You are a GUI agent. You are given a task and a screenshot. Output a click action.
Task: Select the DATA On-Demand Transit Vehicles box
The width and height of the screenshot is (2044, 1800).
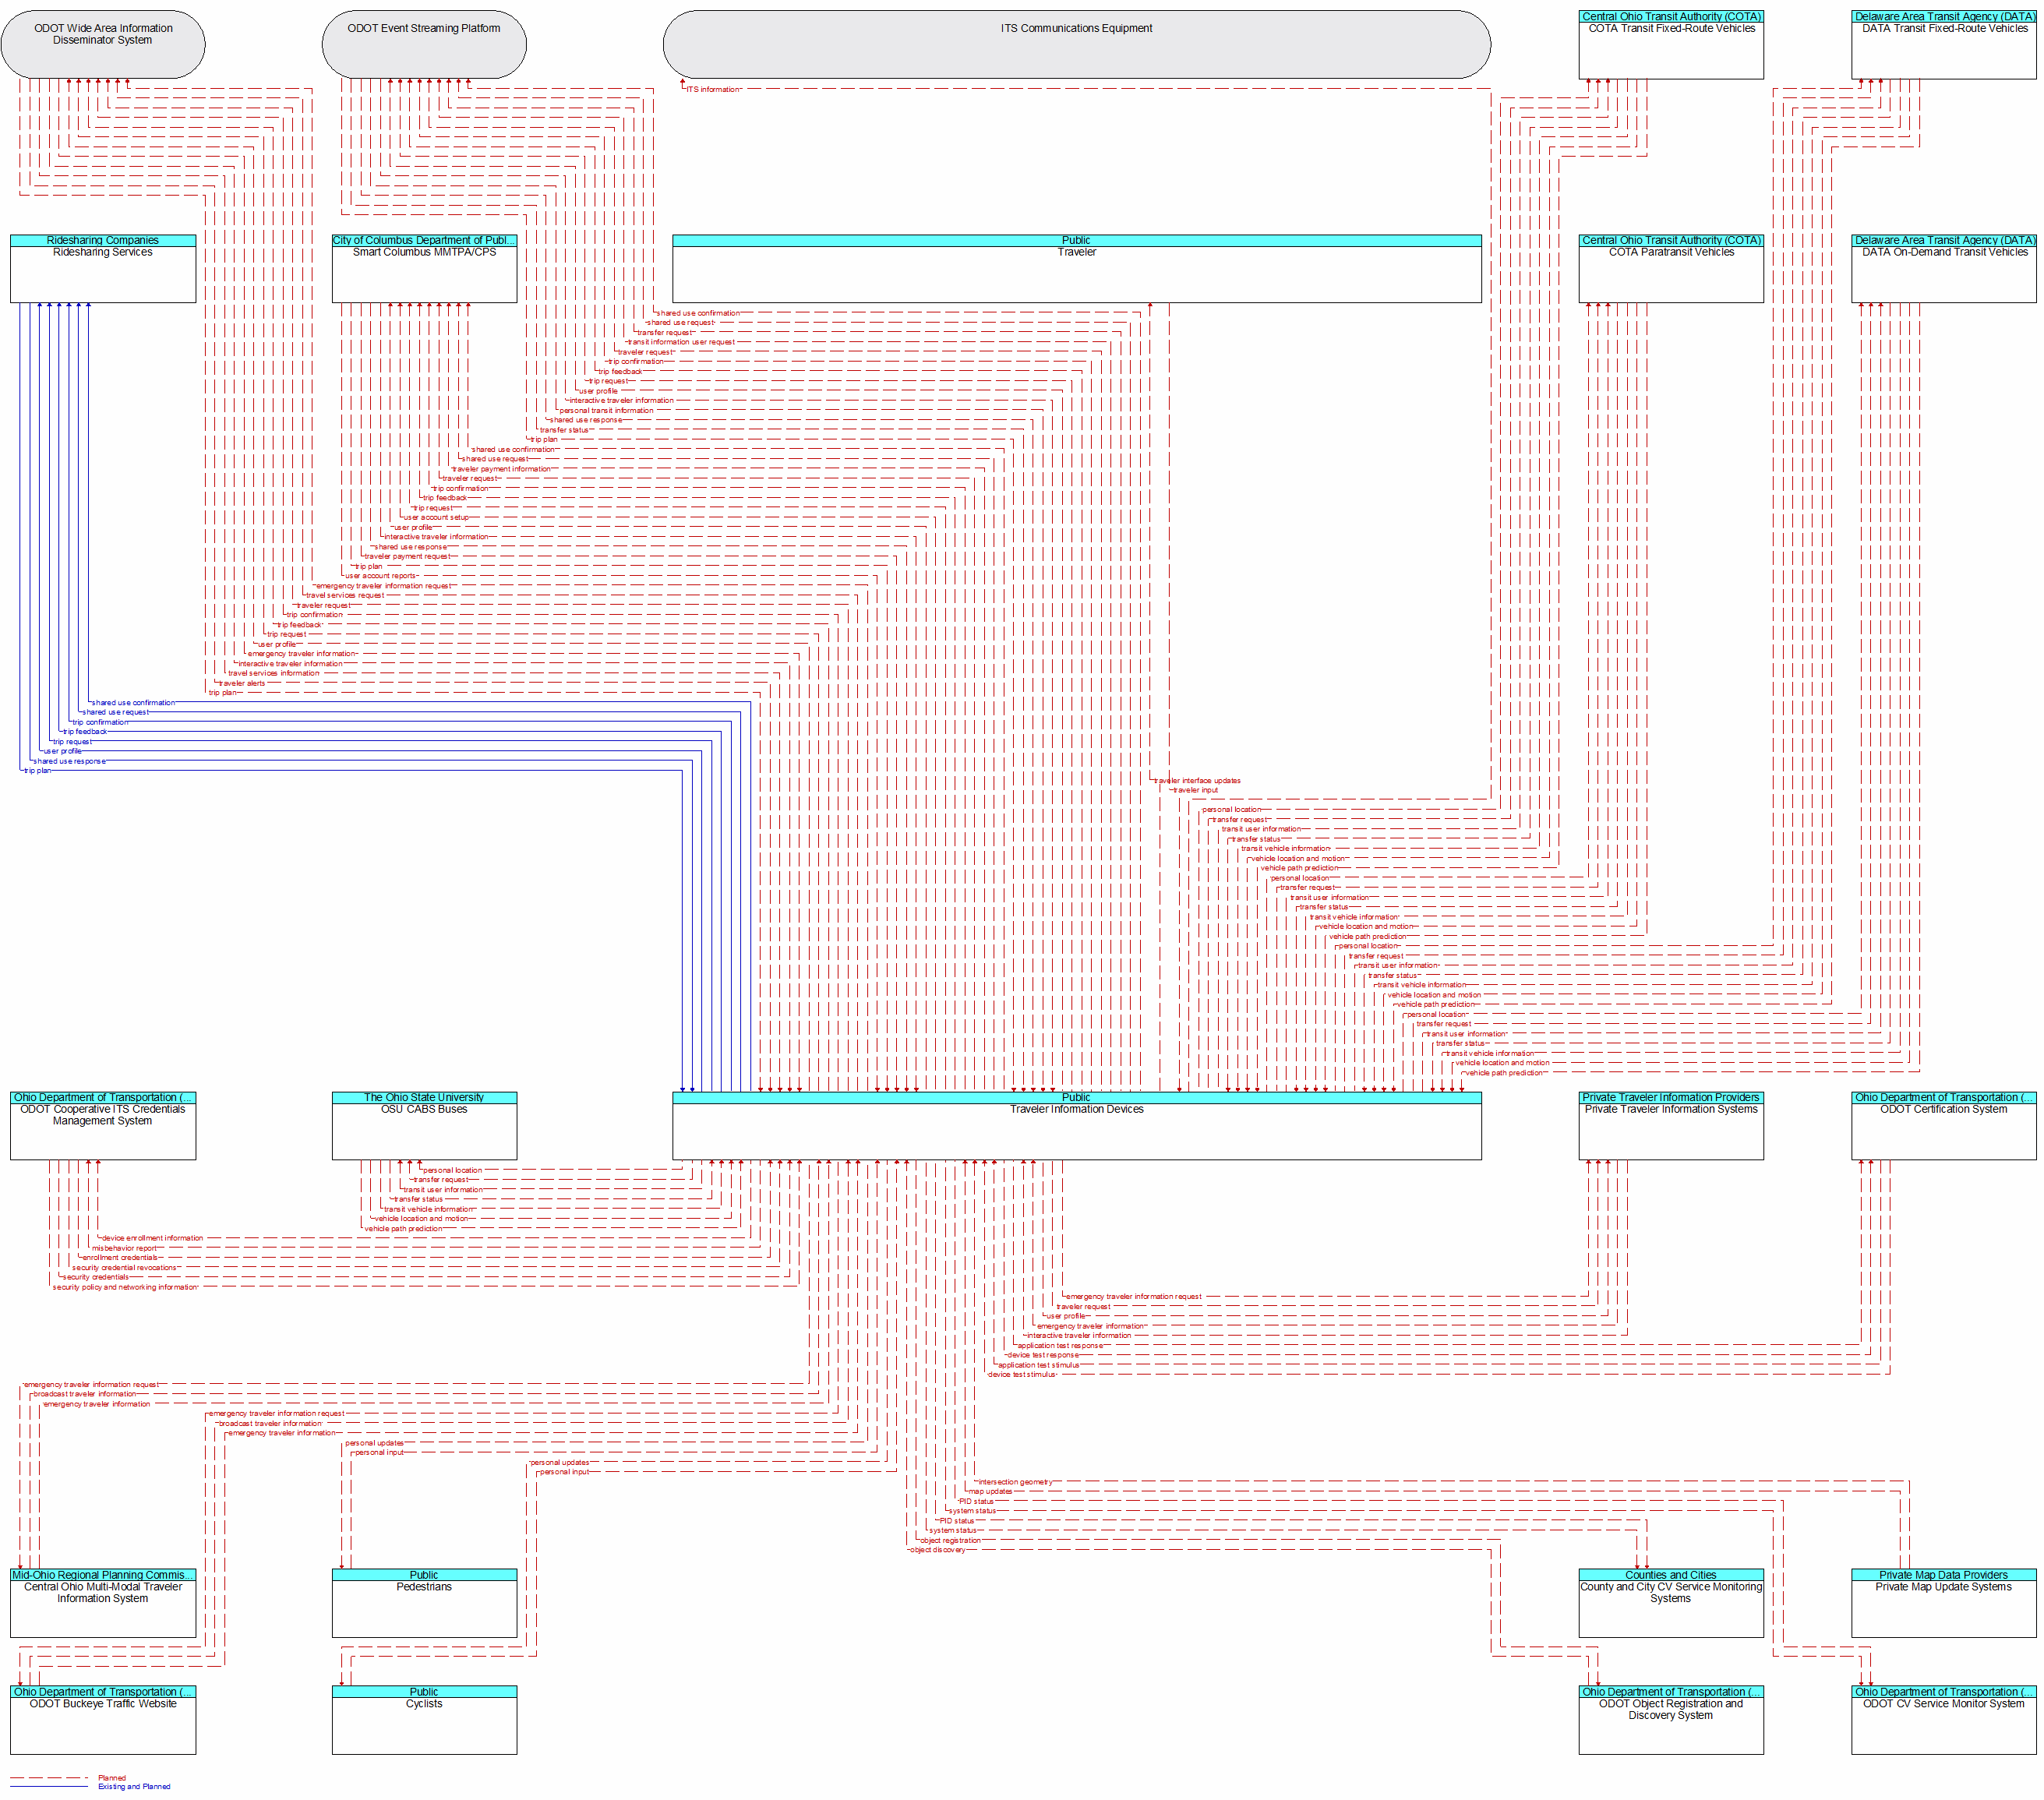1943,269
